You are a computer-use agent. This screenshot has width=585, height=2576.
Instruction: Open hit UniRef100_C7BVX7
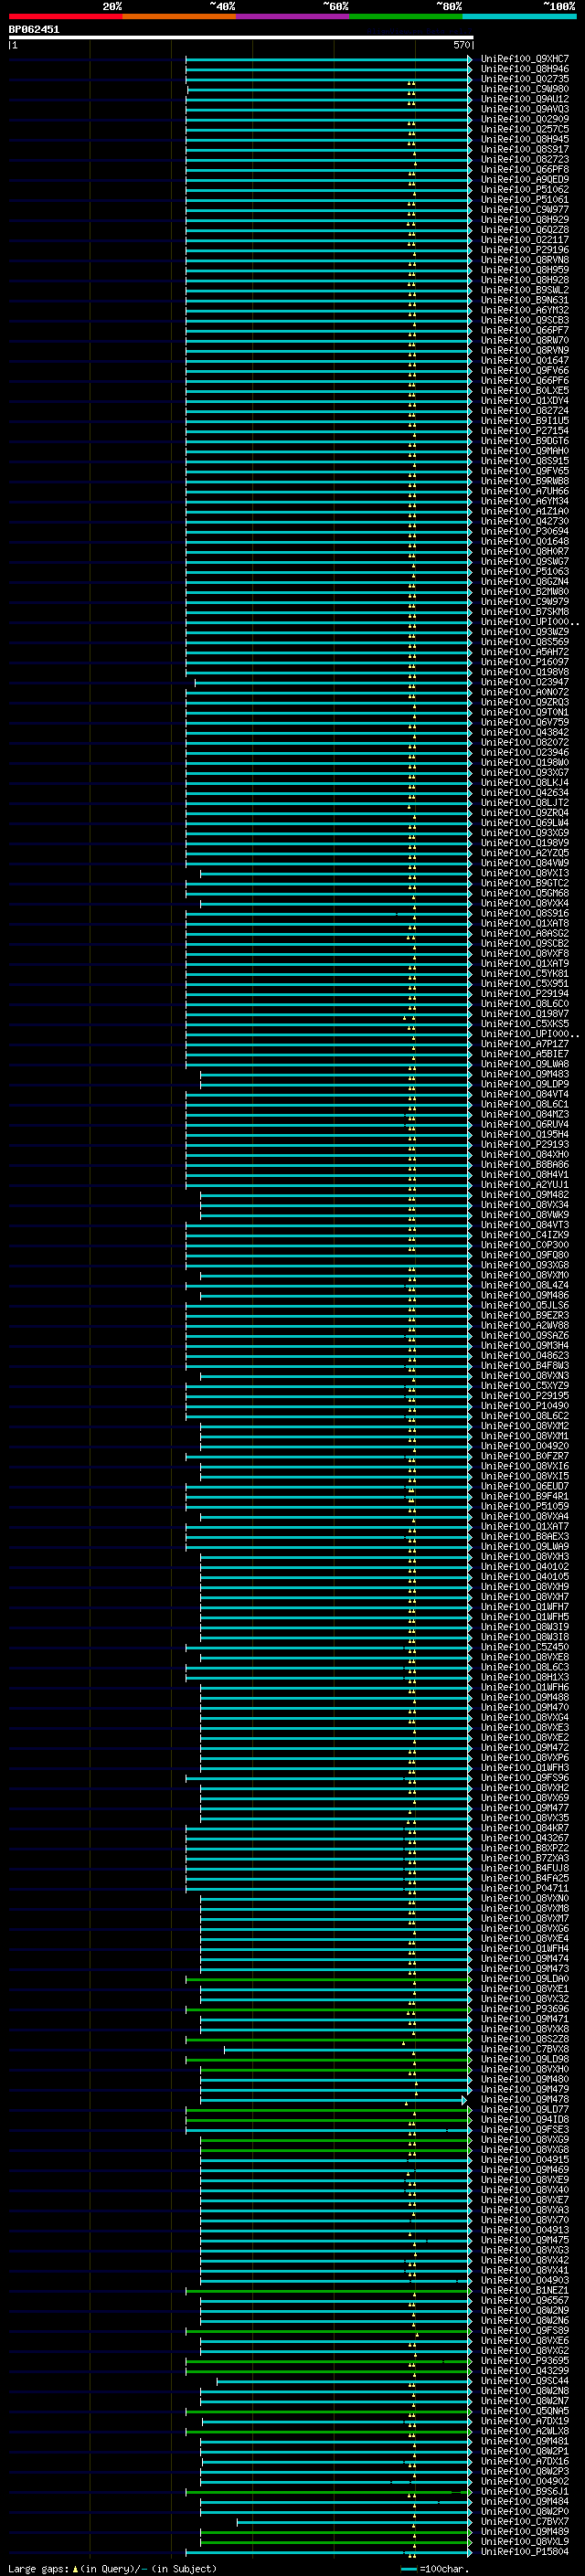(525, 2522)
